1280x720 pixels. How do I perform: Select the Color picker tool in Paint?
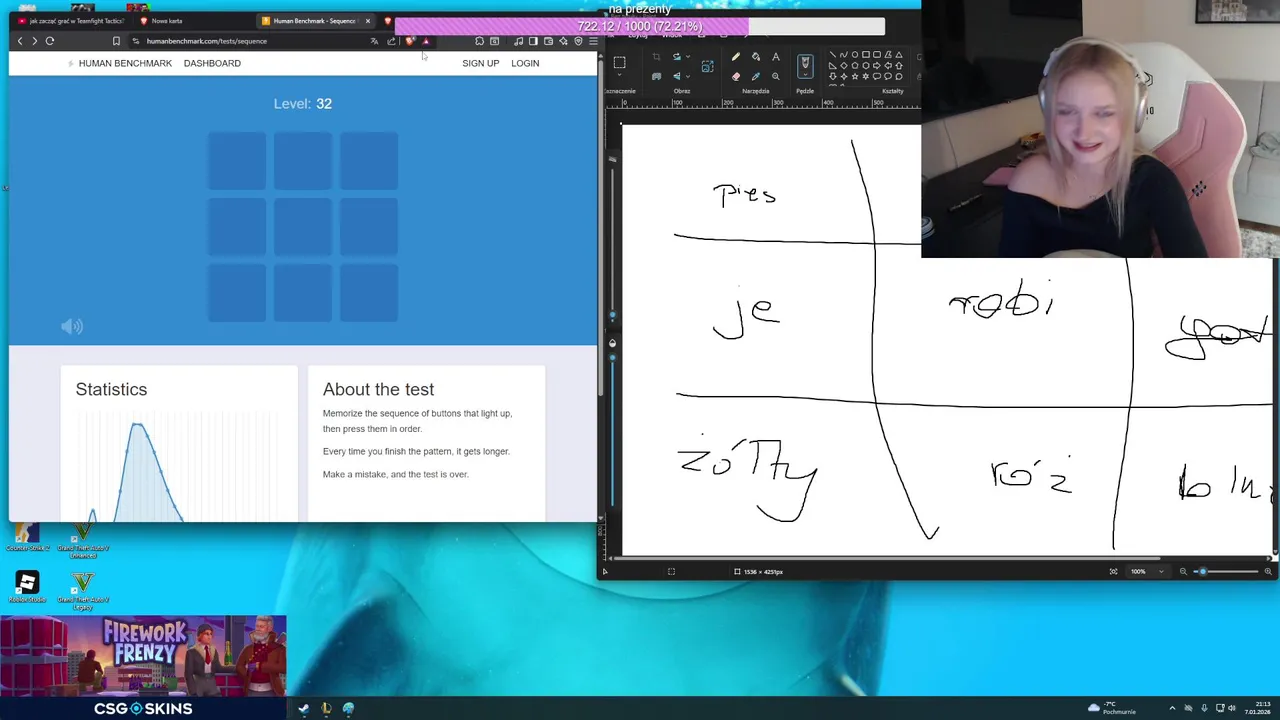(756, 77)
